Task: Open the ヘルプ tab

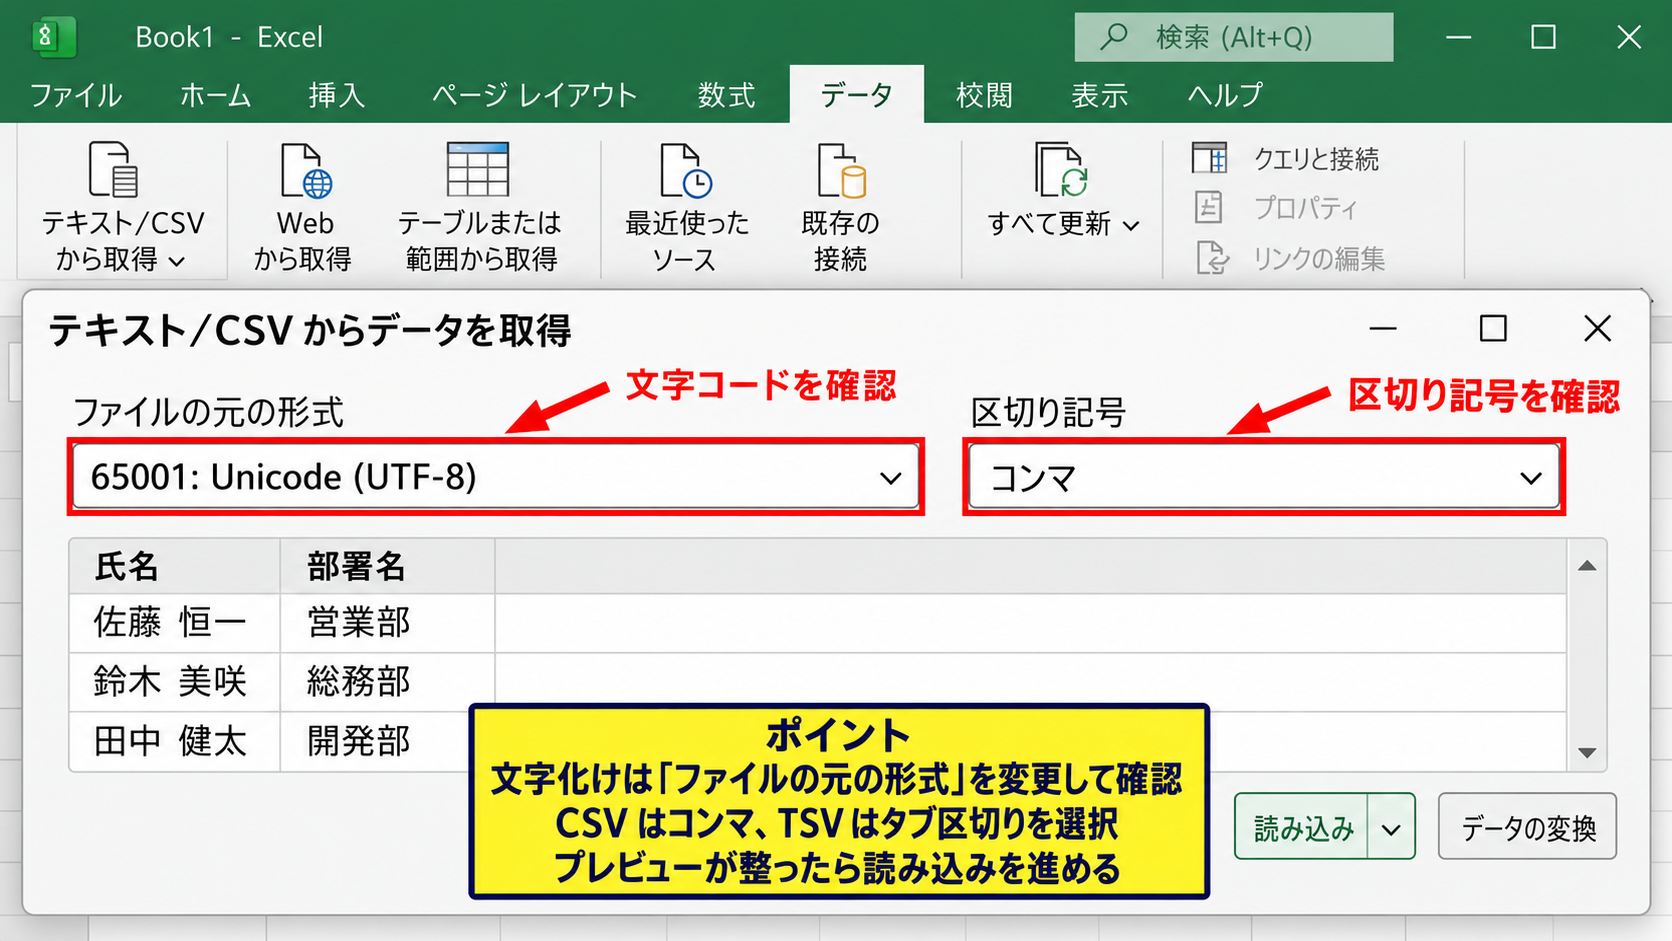Action: click(1225, 95)
